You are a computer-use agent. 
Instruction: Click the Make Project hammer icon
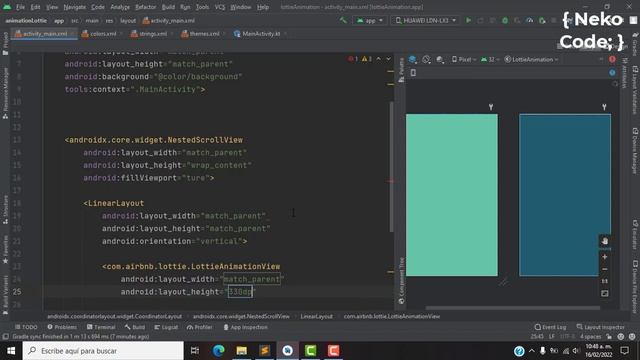coord(343,20)
